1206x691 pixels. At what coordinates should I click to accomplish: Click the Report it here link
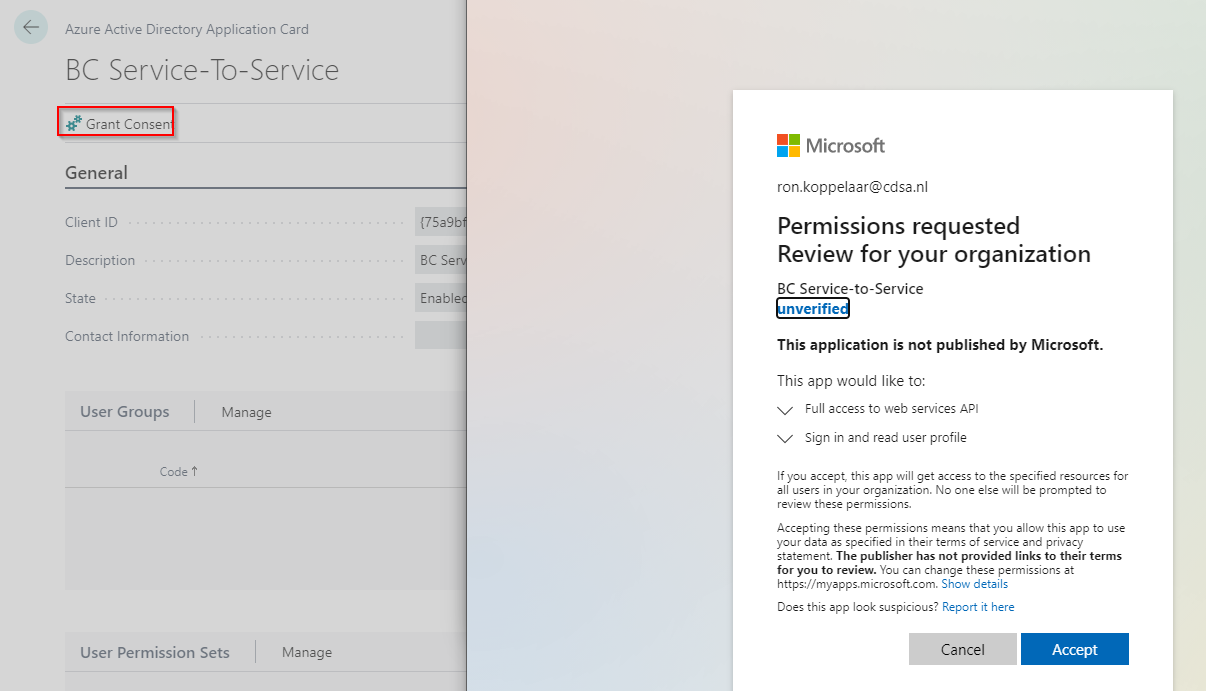point(978,607)
